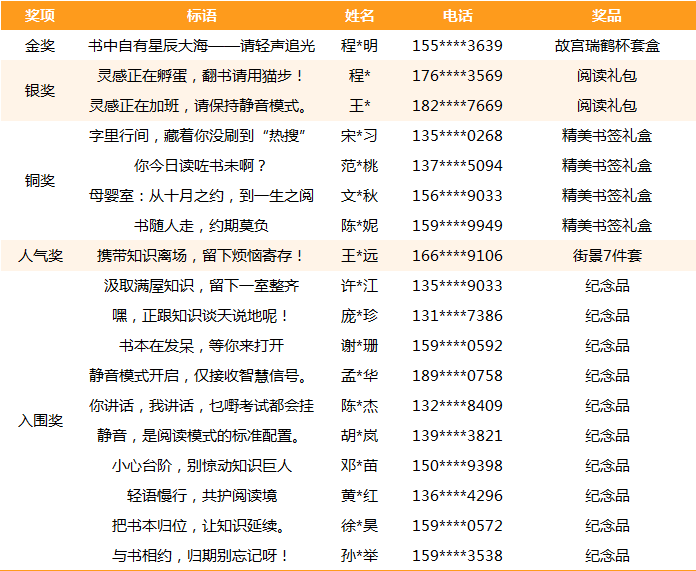This screenshot has height=571, width=696.
Task: Select the 铜奖 award cell
Action: pyautogui.click(x=40, y=181)
